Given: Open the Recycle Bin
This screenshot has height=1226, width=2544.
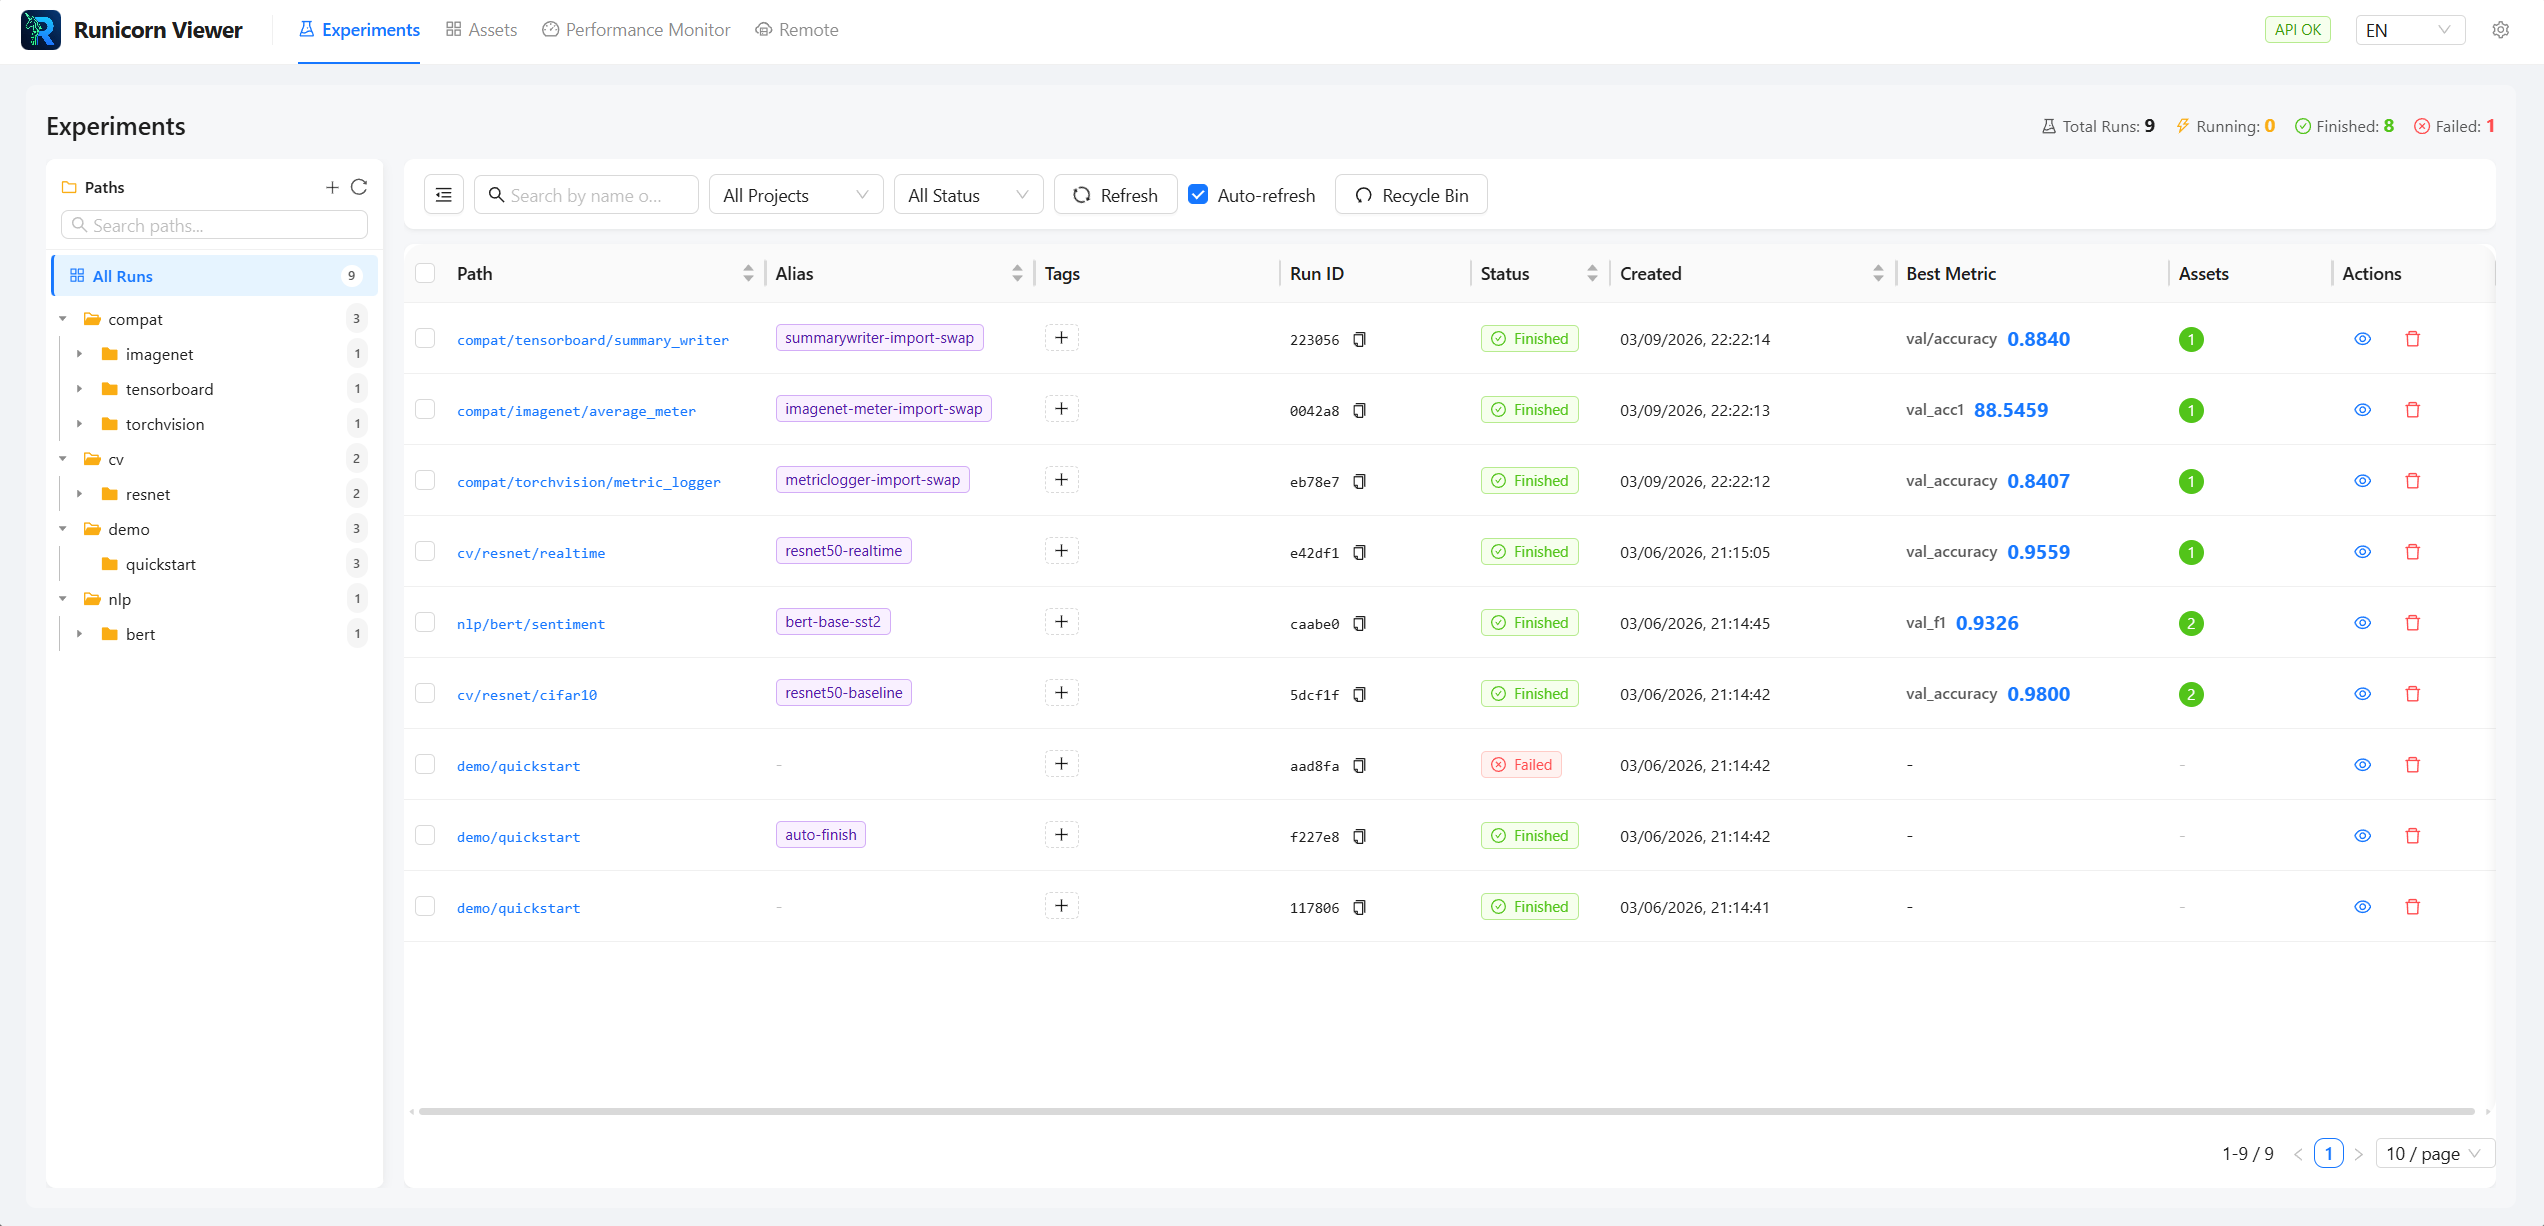Looking at the screenshot, I should [1411, 195].
